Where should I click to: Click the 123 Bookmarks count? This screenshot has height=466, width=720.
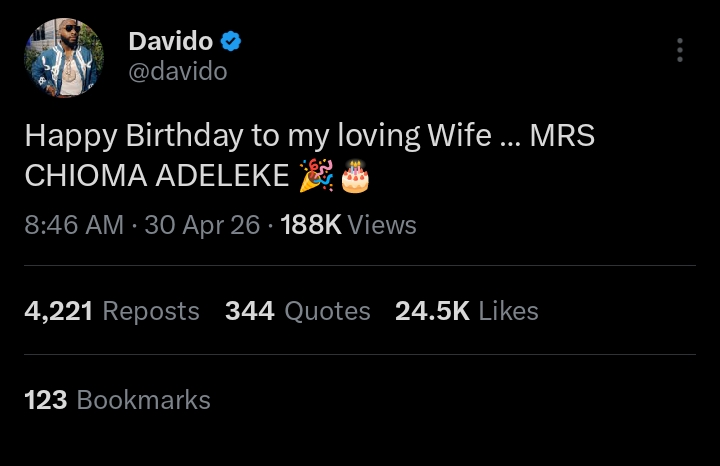(117, 400)
